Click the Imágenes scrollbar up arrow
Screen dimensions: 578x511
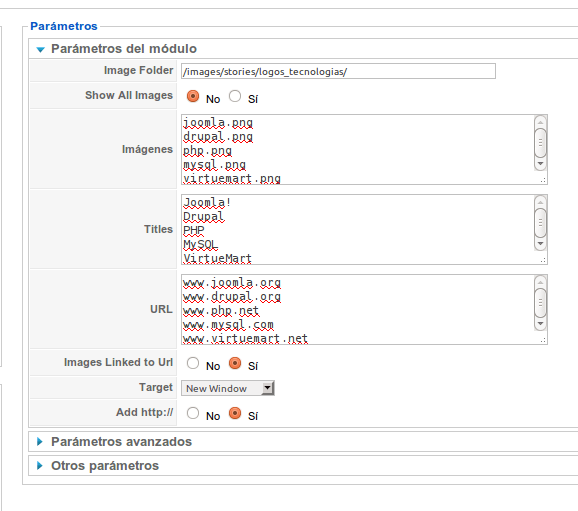pos(540,122)
